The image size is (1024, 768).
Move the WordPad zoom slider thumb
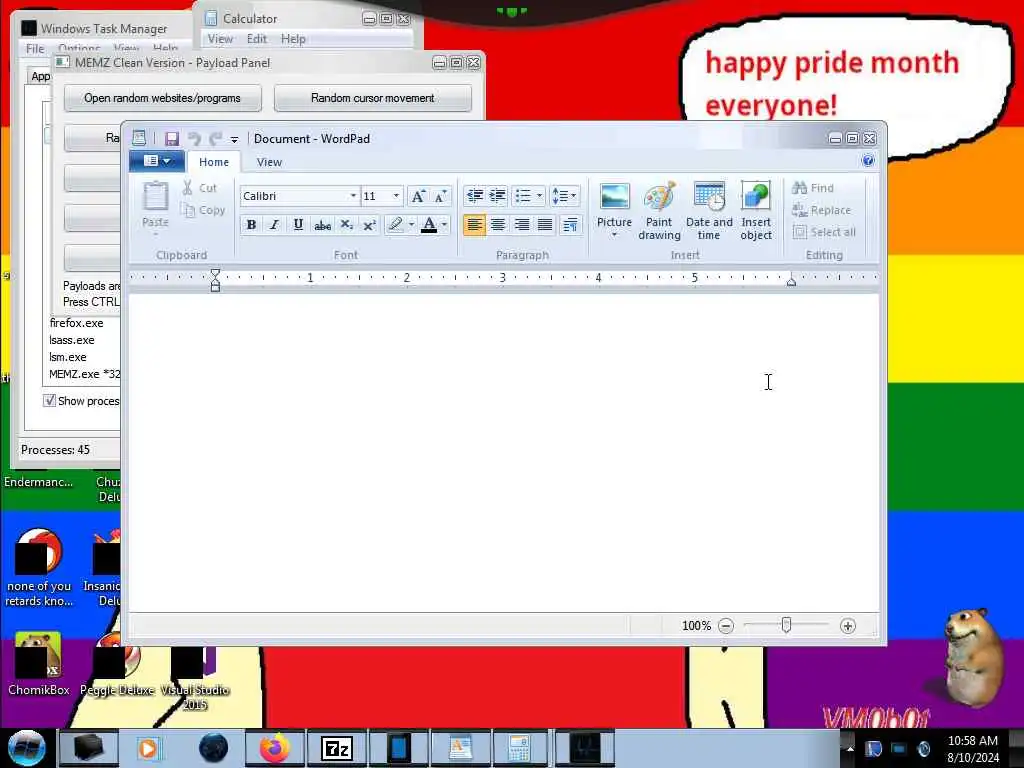786,626
